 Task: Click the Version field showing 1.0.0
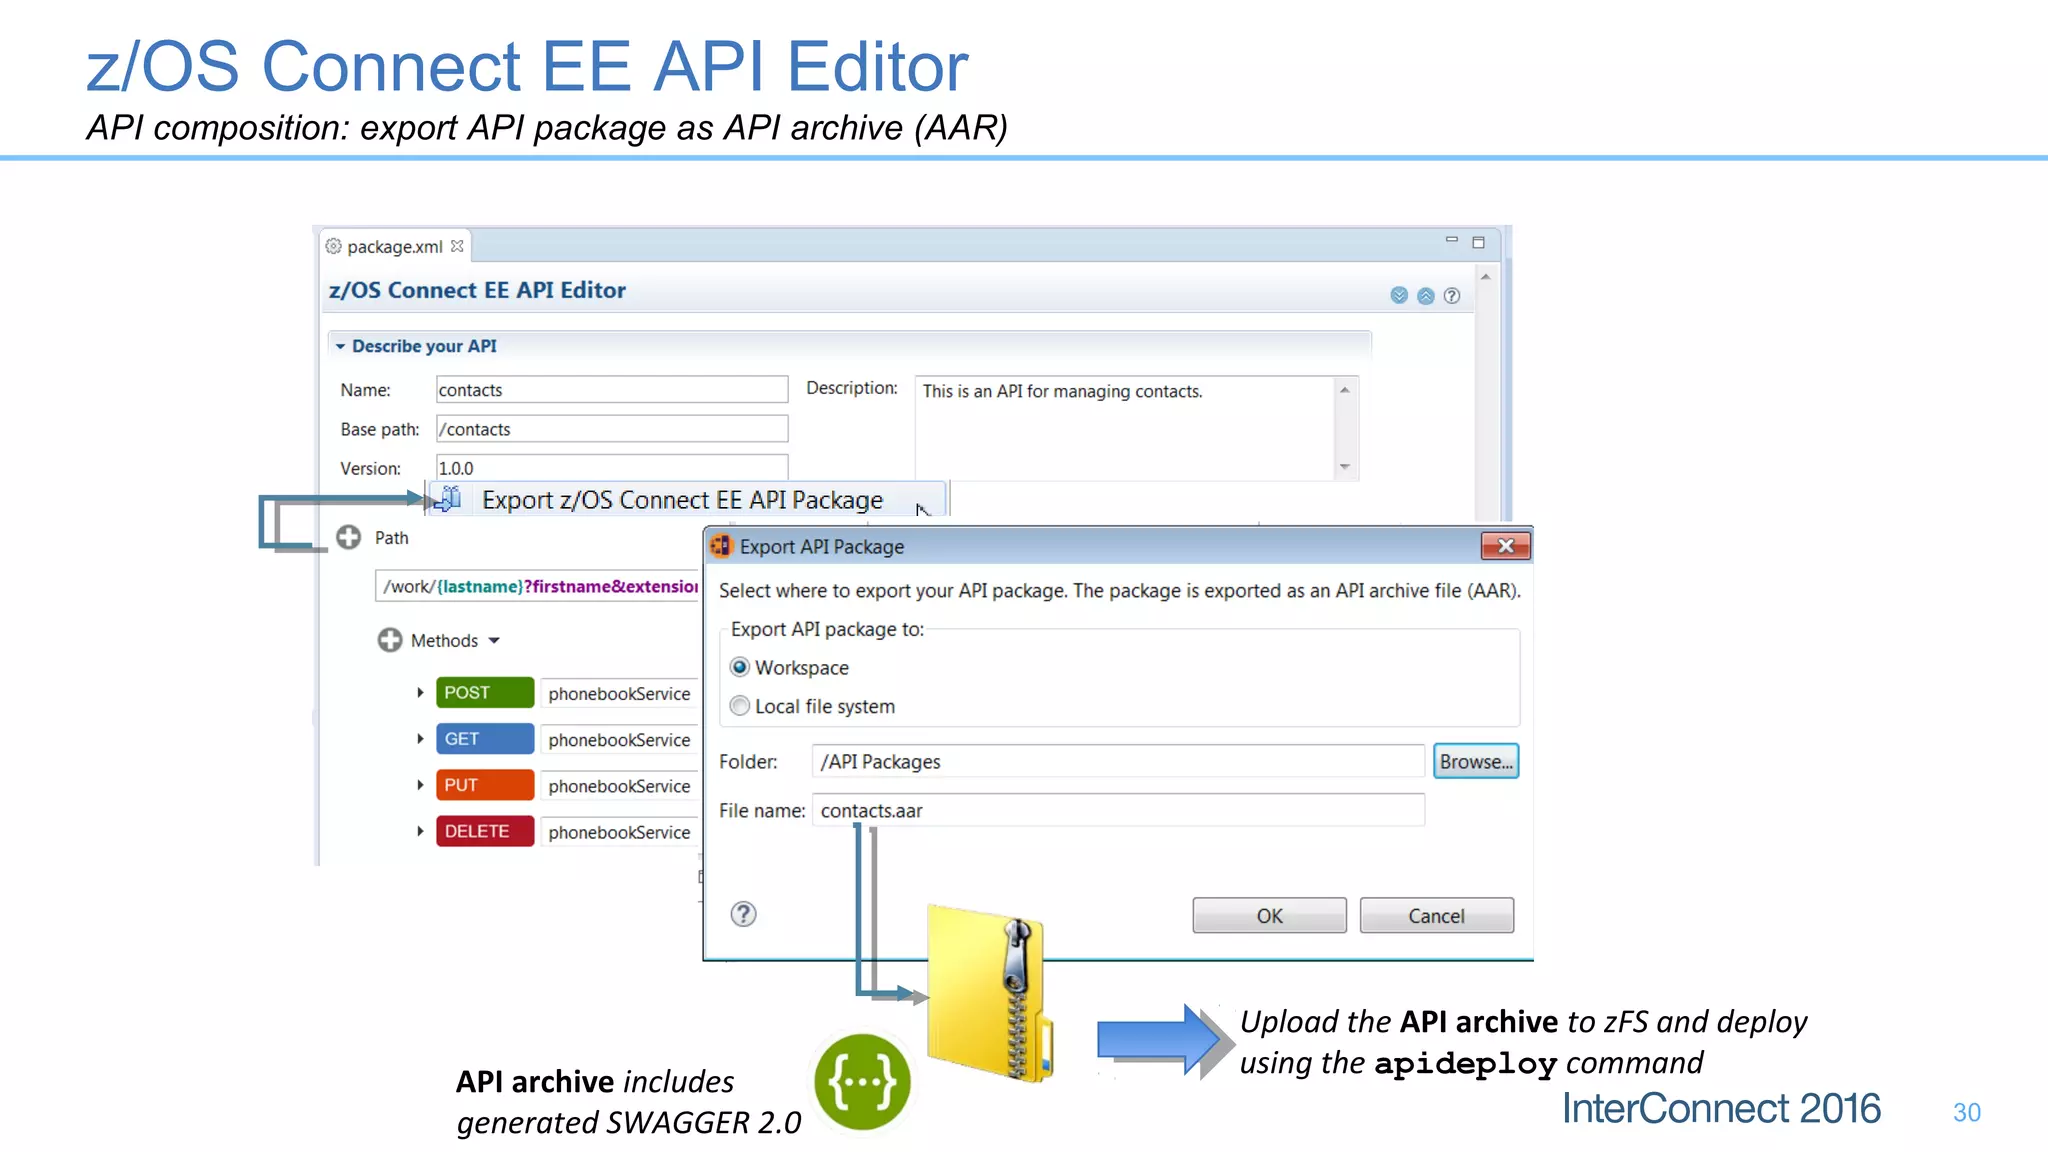[x=612, y=467]
